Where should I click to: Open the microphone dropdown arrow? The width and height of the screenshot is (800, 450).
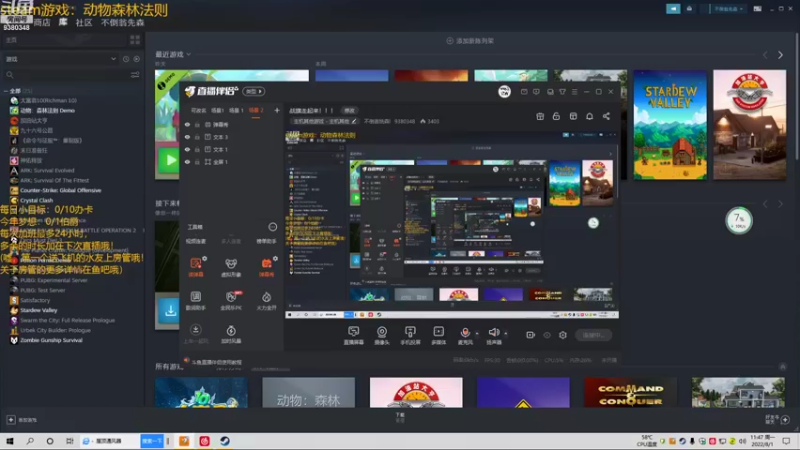coord(477,333)
